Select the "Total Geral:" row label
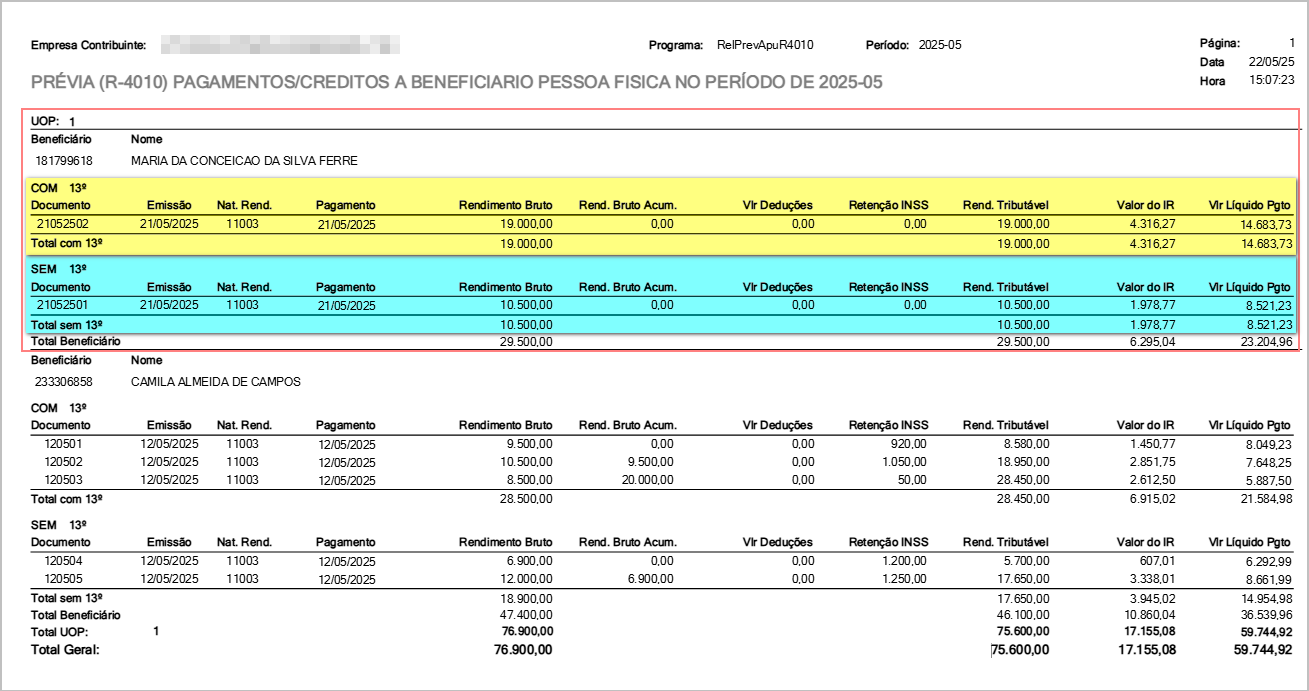The image size is (1309, 691). pos(66,650)
